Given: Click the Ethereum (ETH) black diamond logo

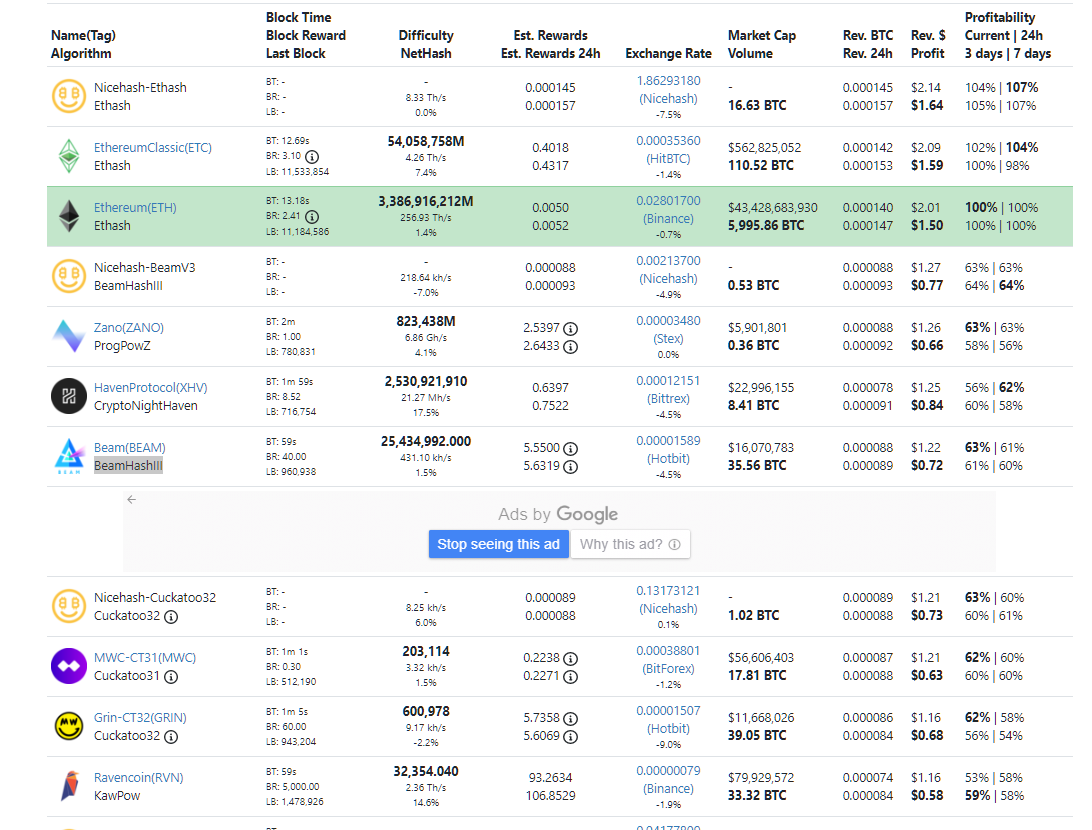Looking at the screenshot, I should point(69,216).
